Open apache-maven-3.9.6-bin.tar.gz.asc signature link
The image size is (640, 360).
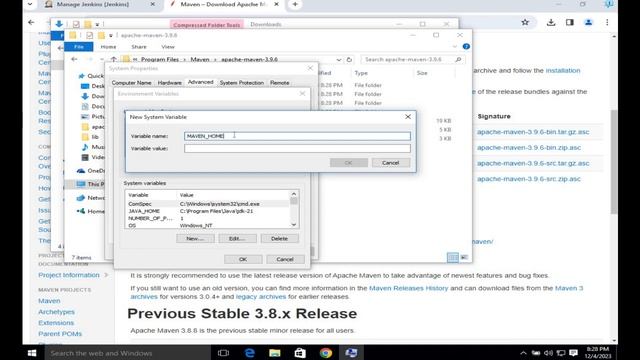tap(533, 132)
